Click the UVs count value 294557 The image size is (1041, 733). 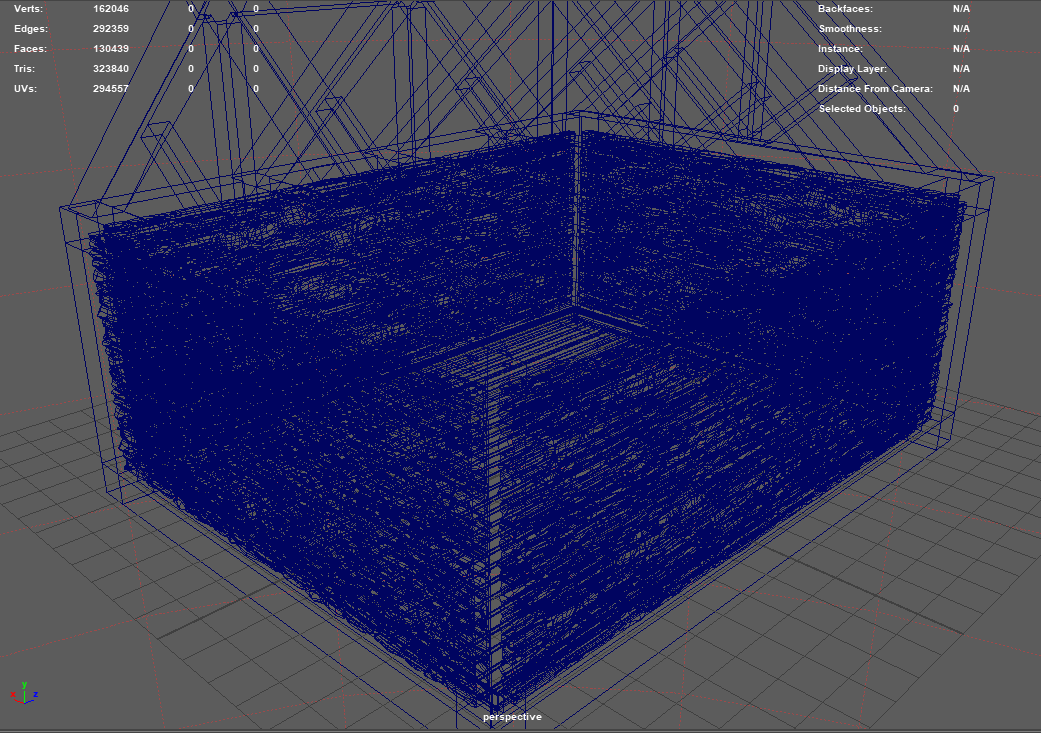(x=110, y=88)
